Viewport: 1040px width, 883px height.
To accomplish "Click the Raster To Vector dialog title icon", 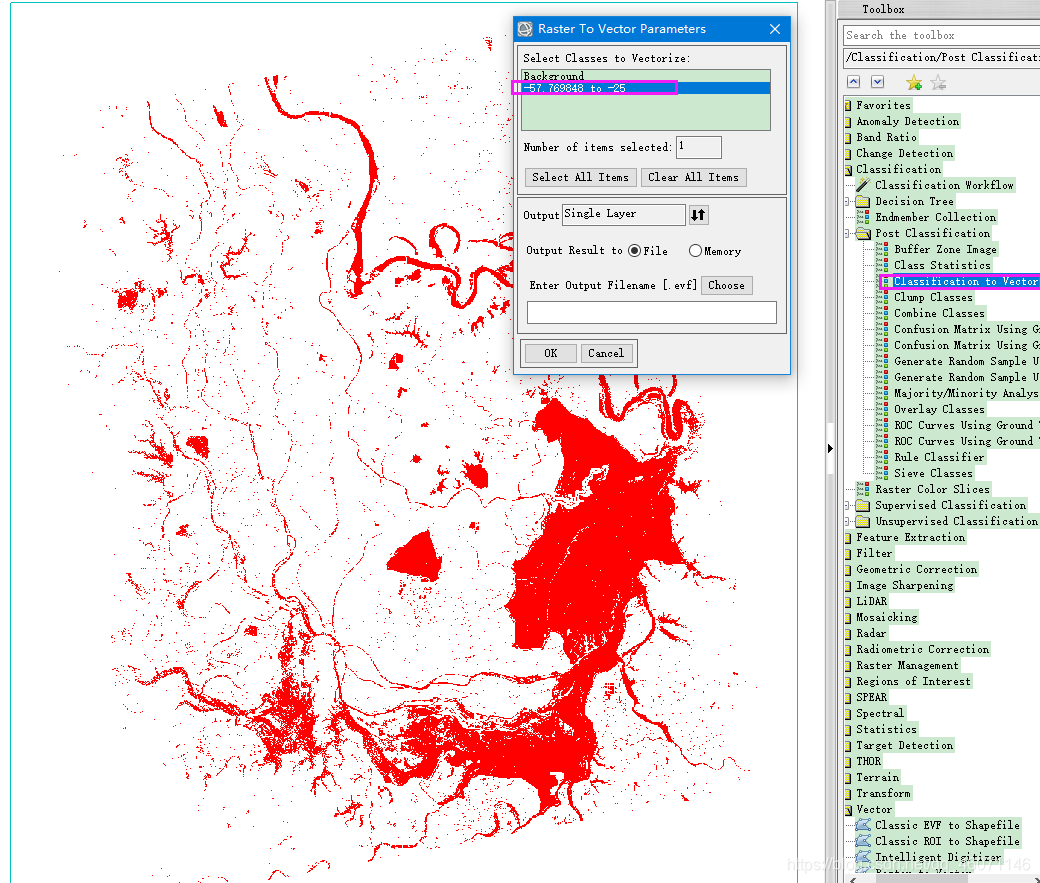I will pos(525,29).
